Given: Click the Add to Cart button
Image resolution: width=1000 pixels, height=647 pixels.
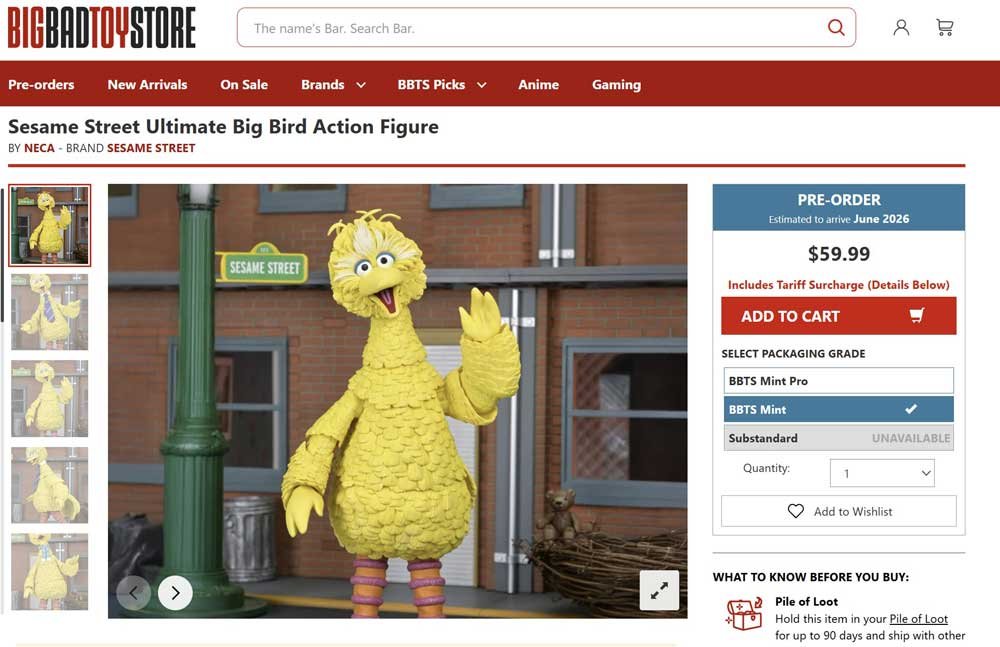Looking at the screenshot, I should click(x=839, y=316).
